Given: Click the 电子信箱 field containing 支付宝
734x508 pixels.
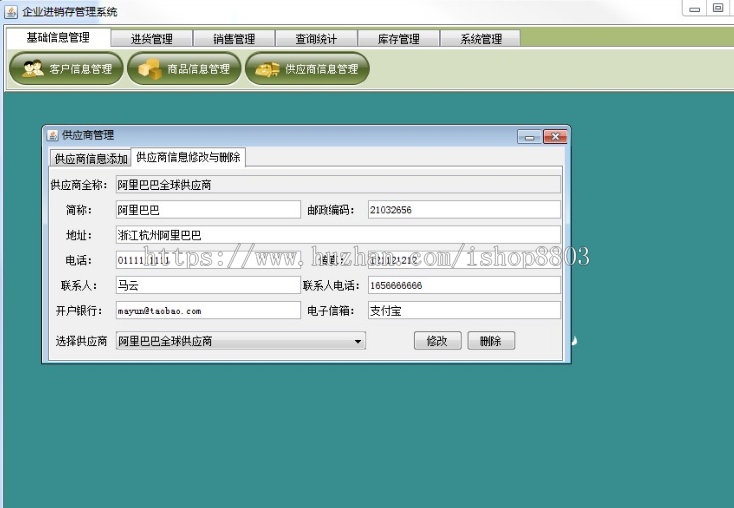Looking at the screenshot, I should [x=464, y=310].
